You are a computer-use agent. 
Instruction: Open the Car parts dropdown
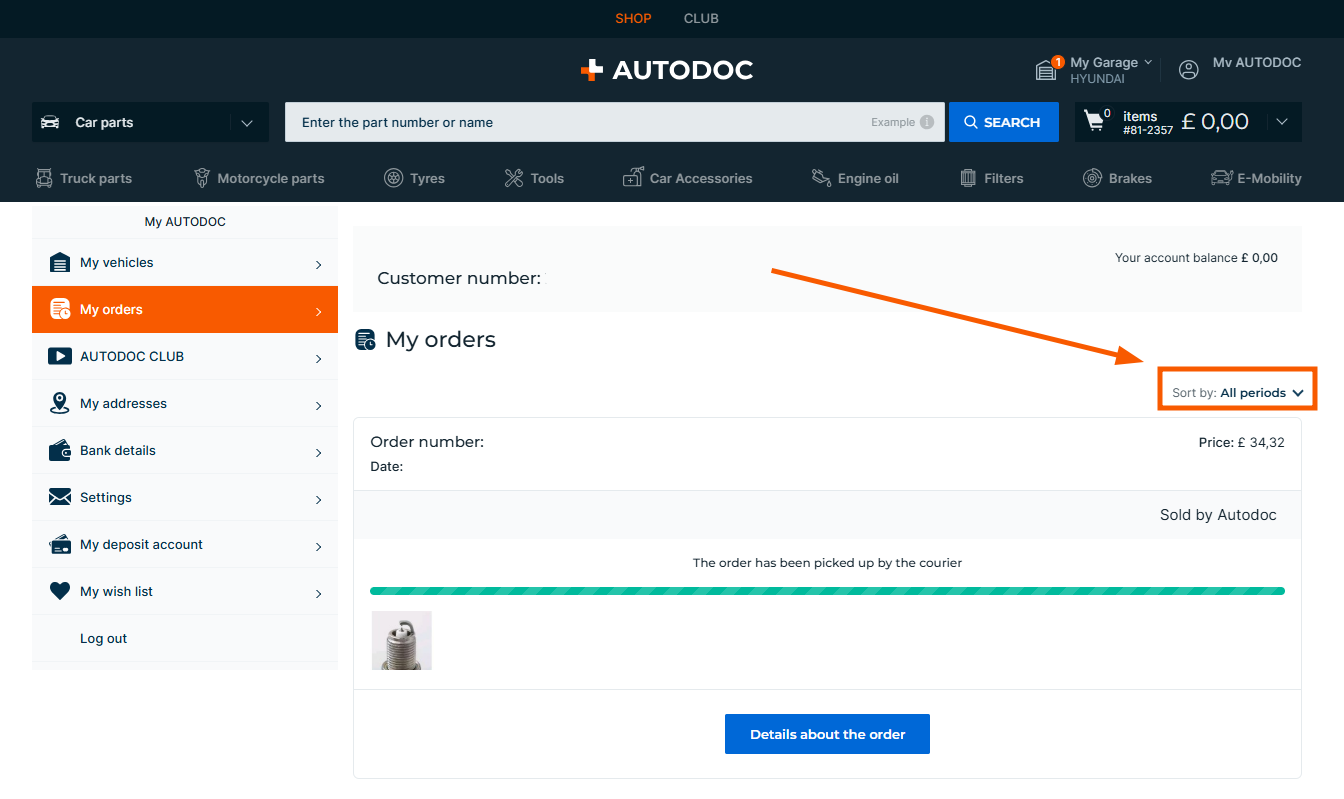[x=150, y=122]
